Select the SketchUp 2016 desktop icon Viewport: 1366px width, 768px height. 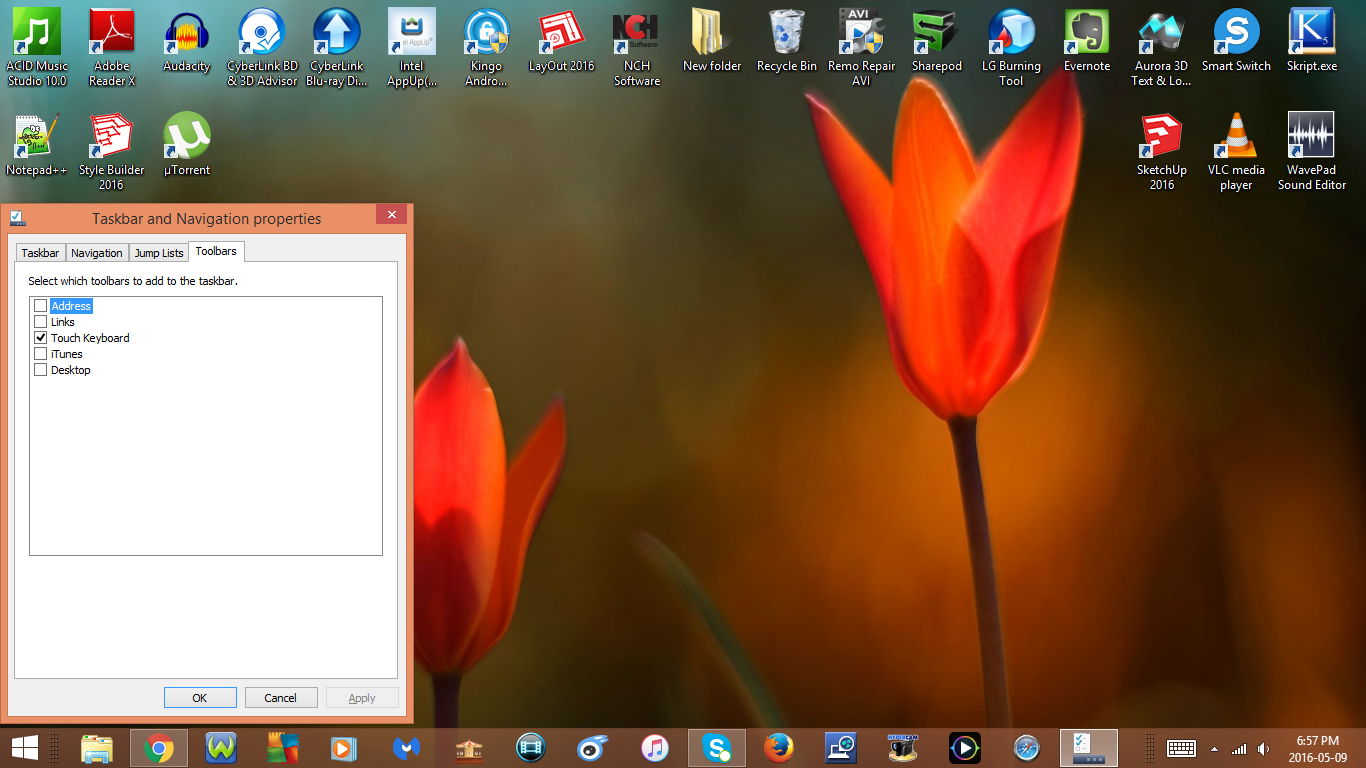click(1161, 150)
